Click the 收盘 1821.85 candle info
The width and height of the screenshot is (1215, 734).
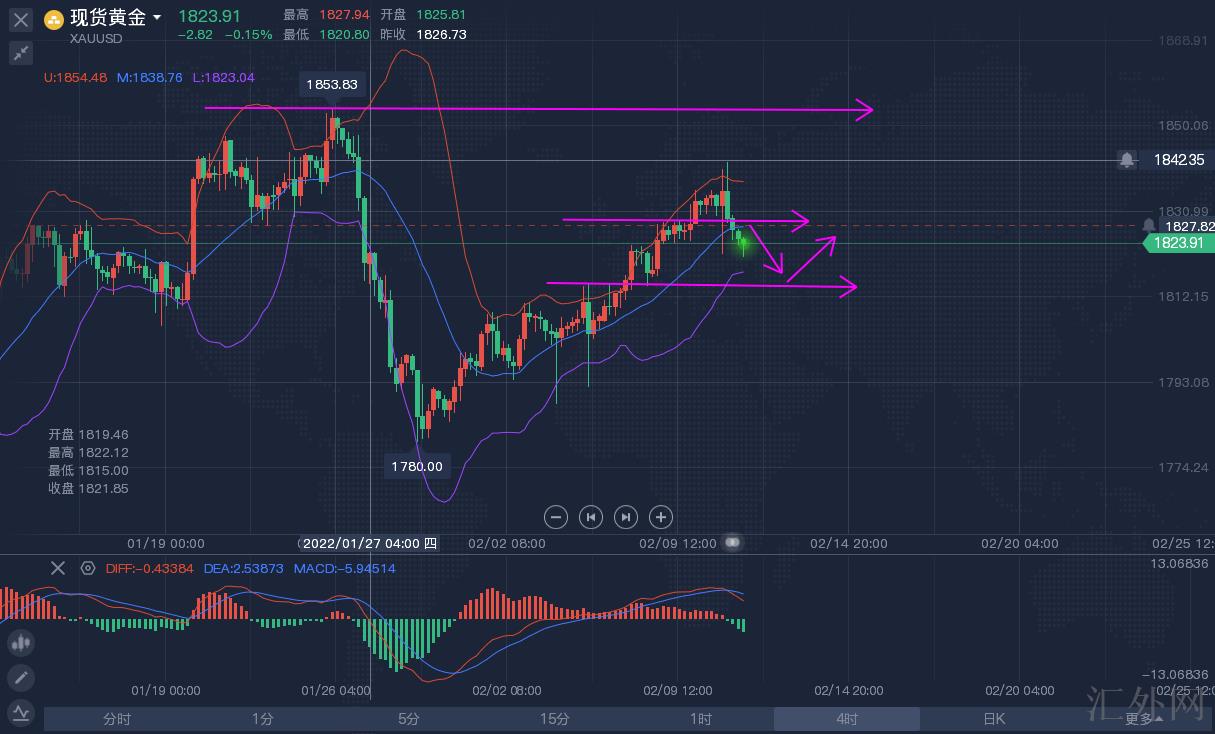point(88,488)
